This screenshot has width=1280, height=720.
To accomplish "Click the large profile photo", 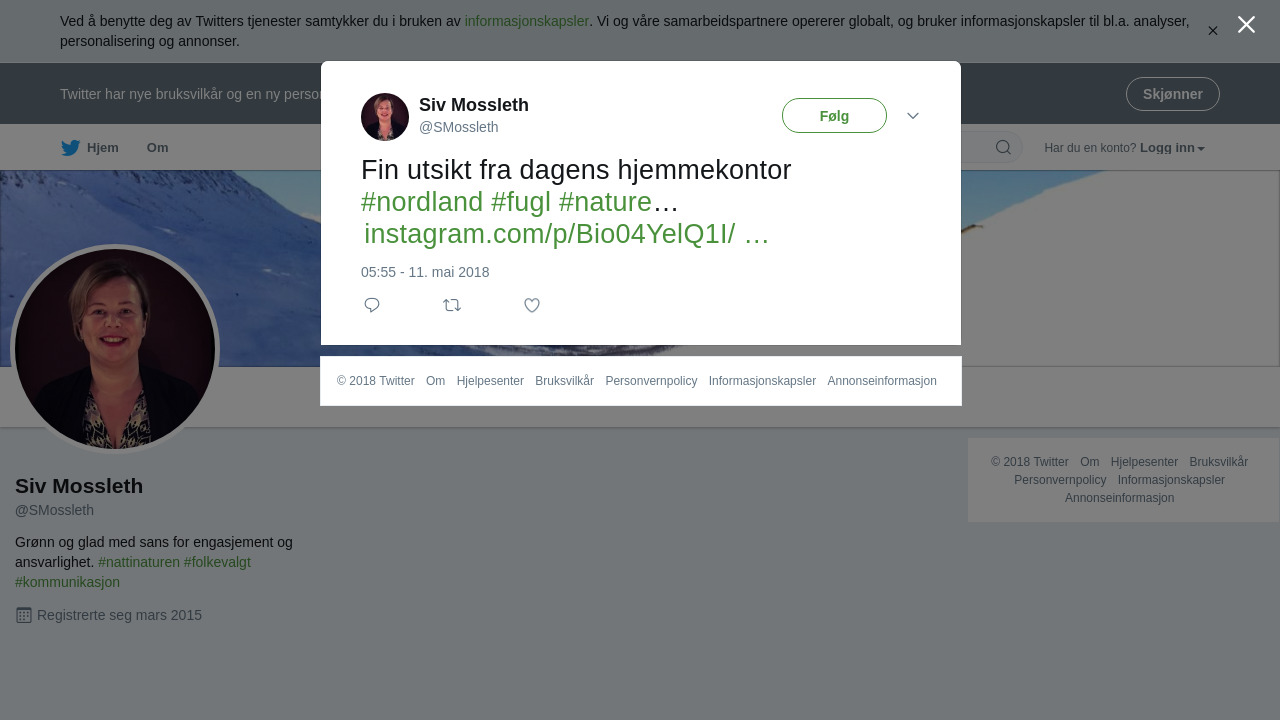I will (115, 349).
